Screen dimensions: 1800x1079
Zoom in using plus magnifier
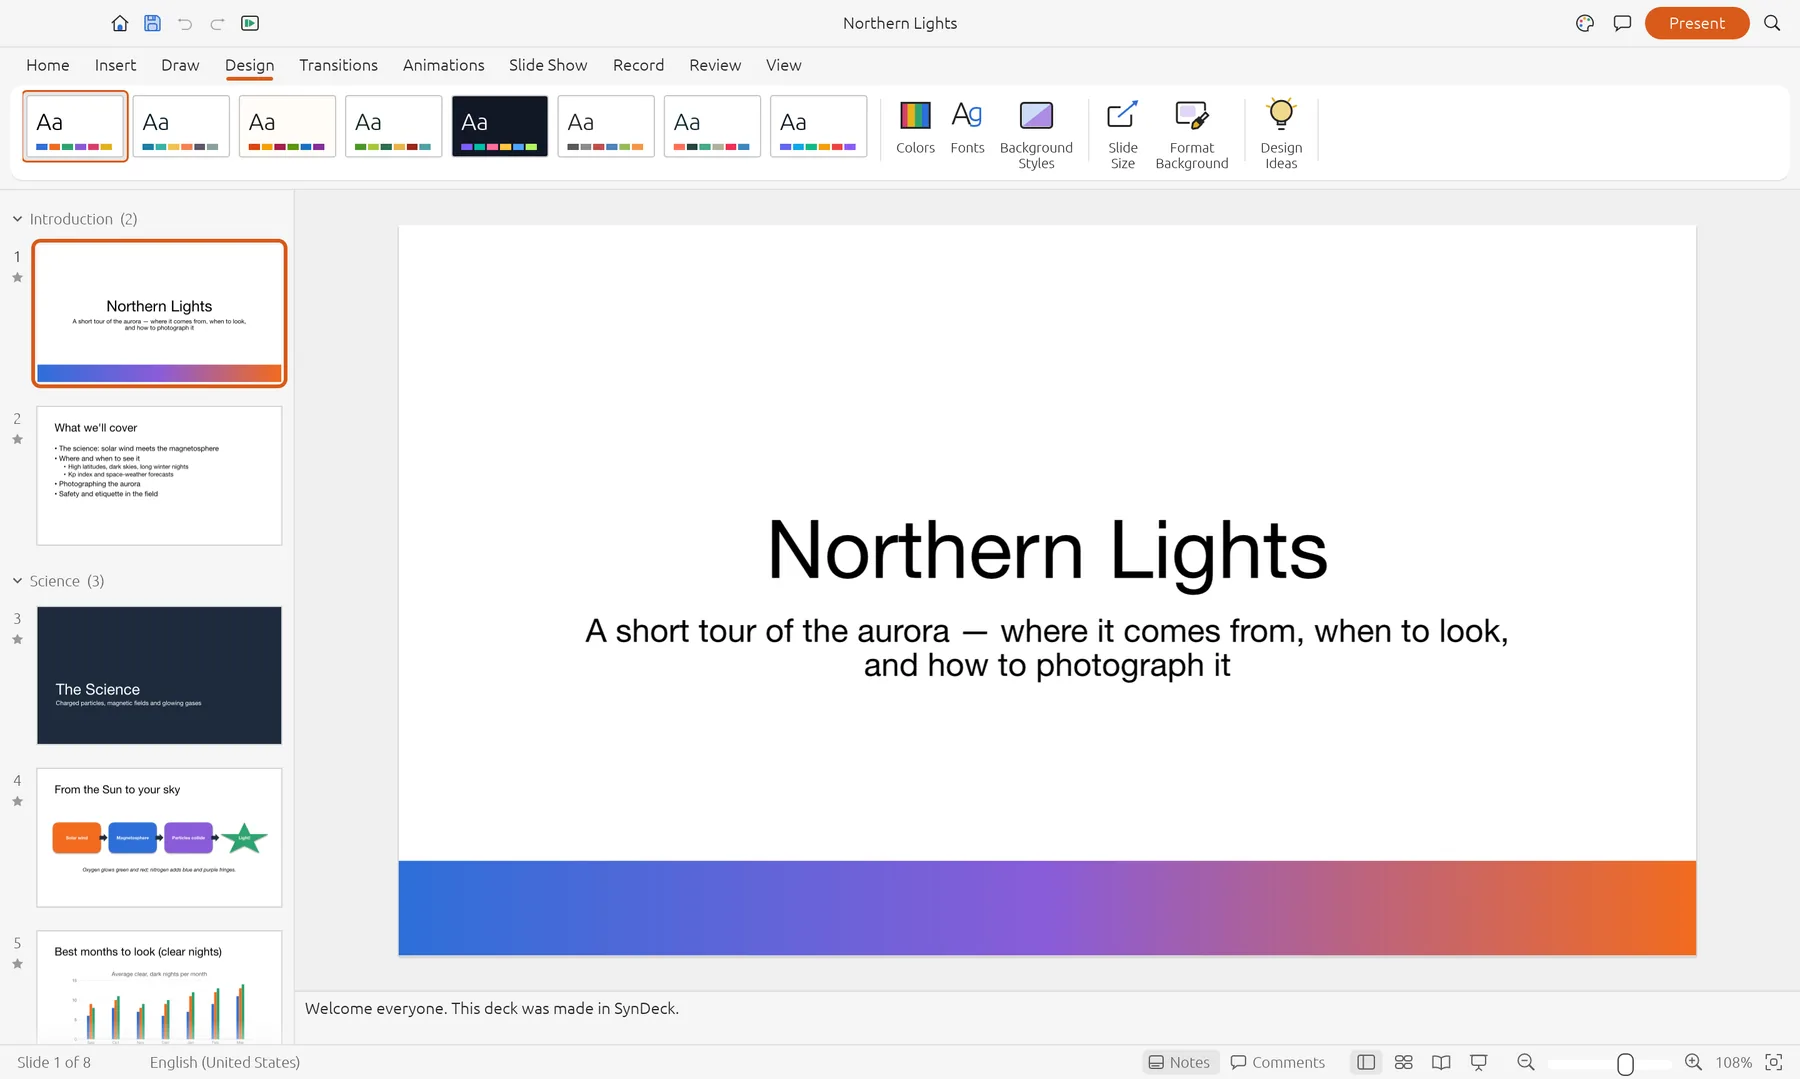coord(1693,1062)
